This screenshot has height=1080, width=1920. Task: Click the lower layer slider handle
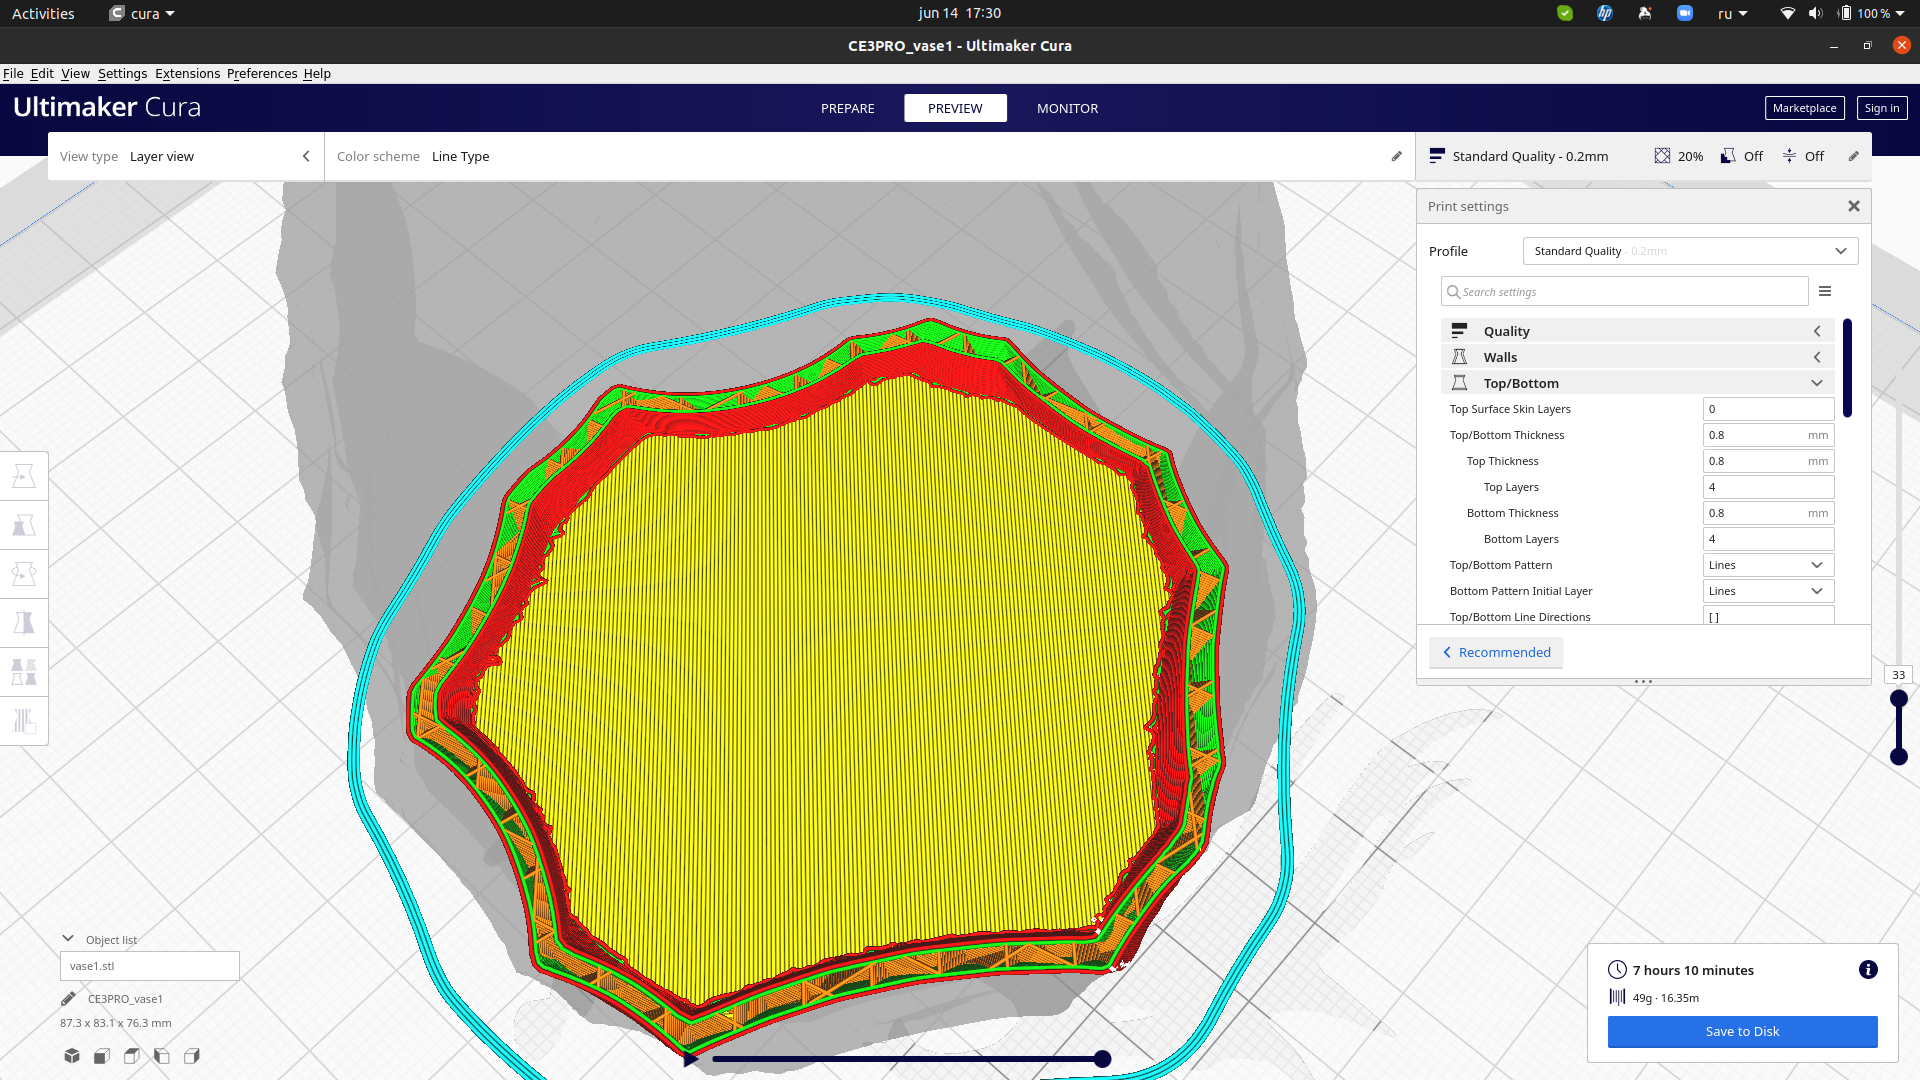point(1899,757)
